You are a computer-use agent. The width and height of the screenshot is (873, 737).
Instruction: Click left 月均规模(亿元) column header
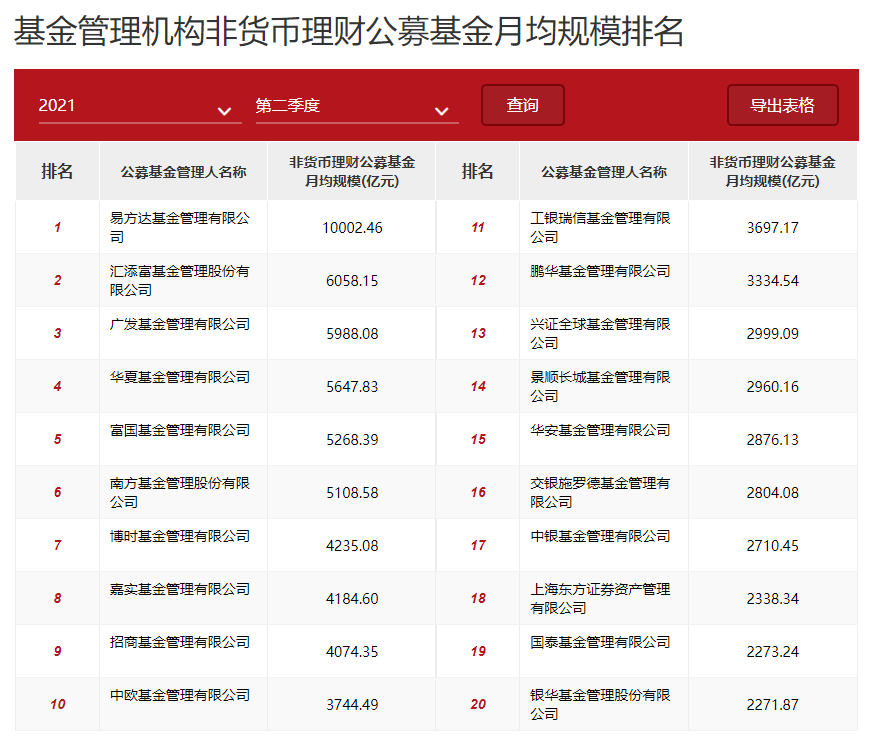[x=351, y=171]
